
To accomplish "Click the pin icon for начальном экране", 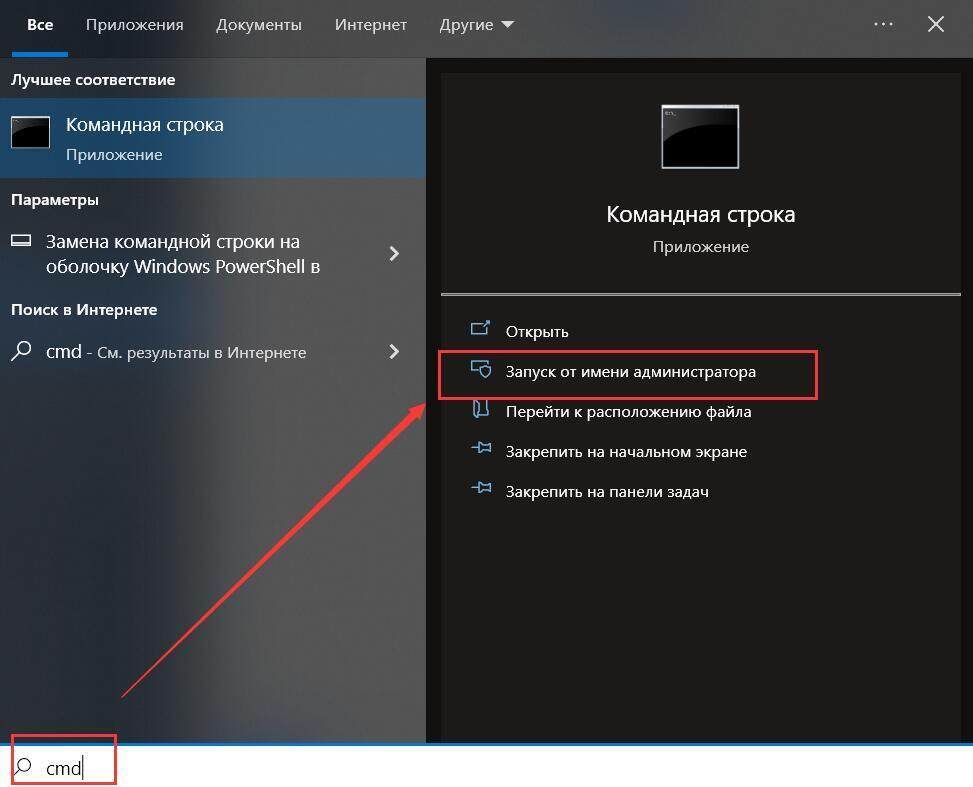I will click(x=481, y=448).
